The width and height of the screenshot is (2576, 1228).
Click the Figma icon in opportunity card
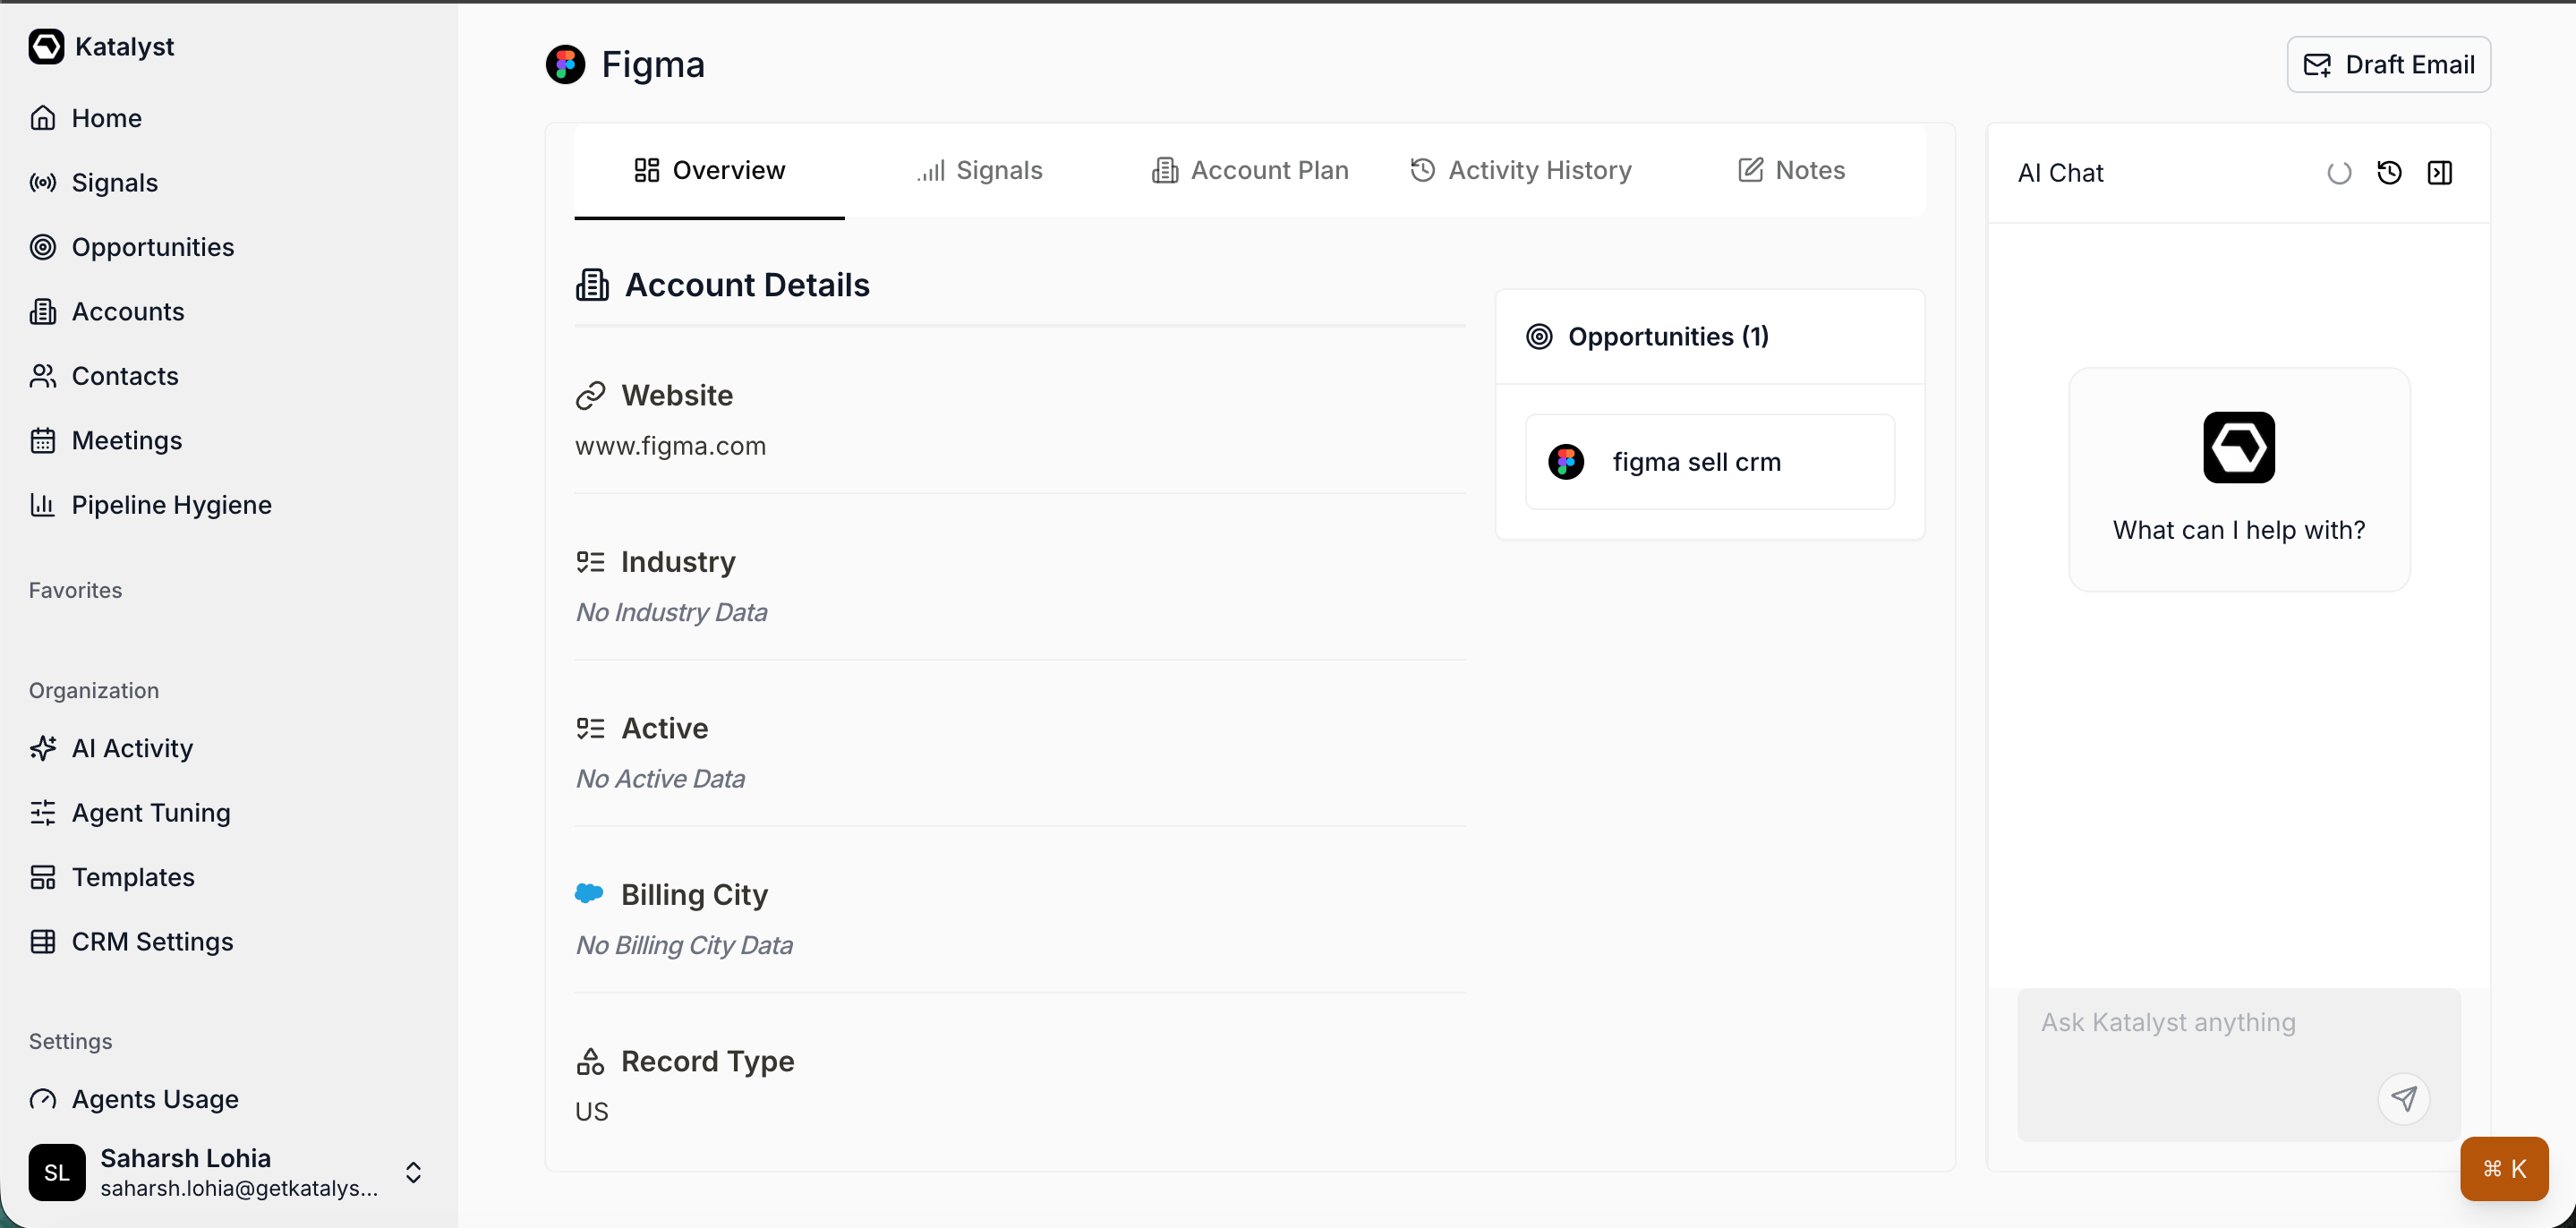pyautogui.click(x=1565, y=461)
